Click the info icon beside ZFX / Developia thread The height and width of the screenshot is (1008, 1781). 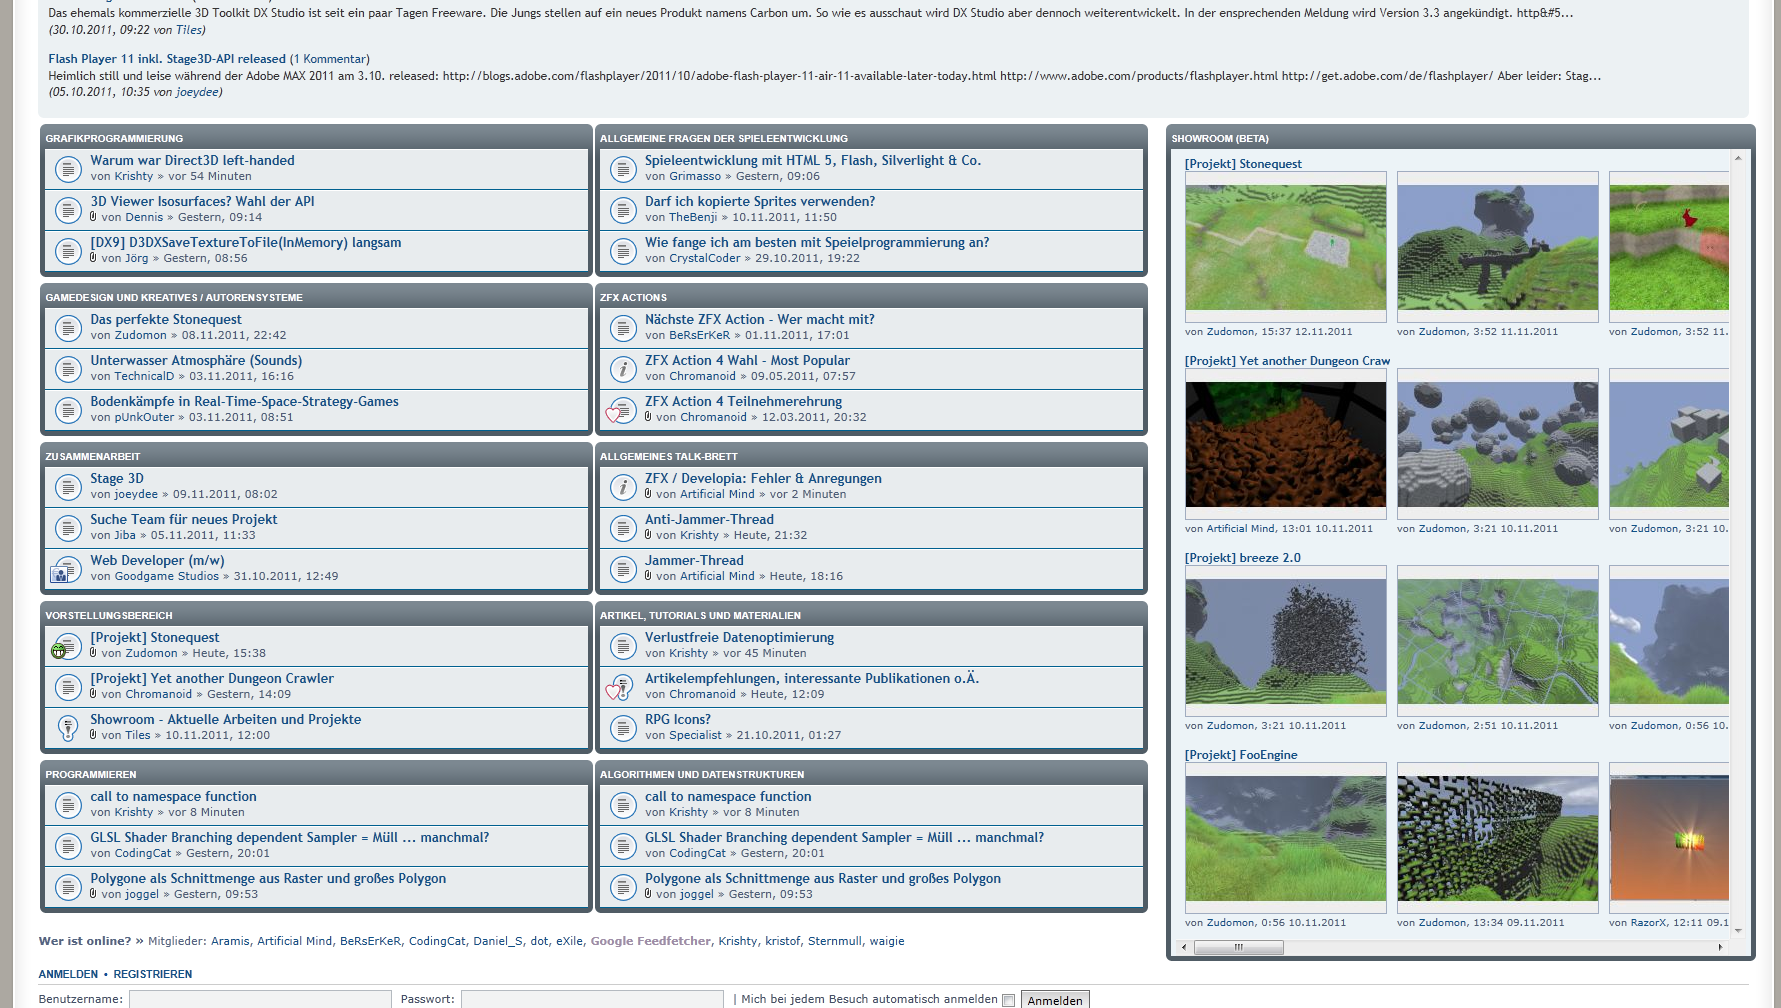click(x=622, y=487)
